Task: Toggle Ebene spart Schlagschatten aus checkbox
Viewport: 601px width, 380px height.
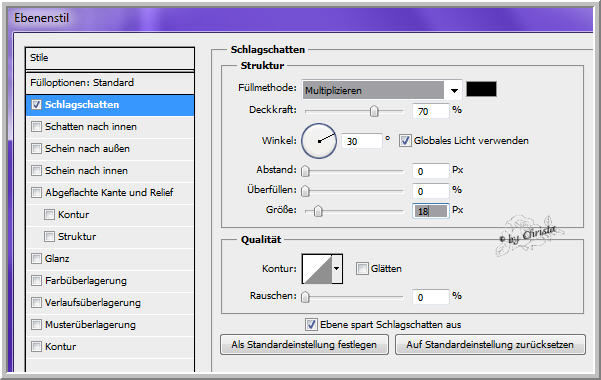Action: 311,324
